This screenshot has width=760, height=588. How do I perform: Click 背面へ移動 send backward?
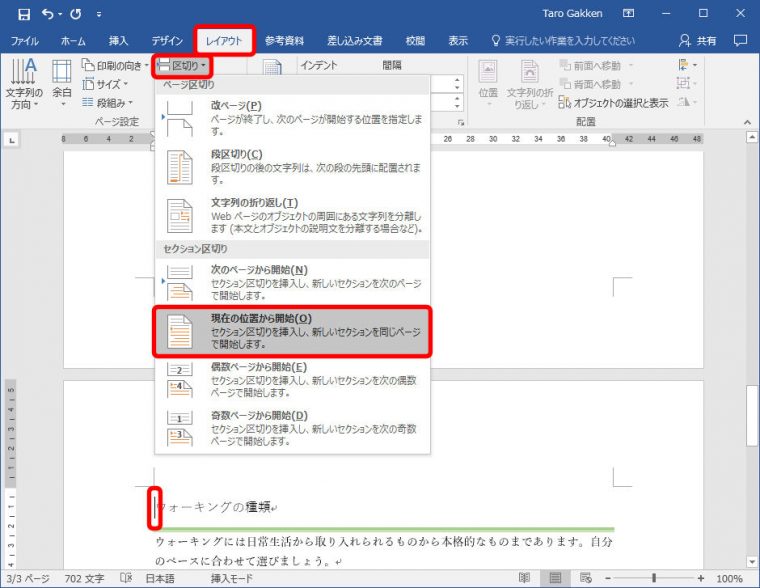597,84
